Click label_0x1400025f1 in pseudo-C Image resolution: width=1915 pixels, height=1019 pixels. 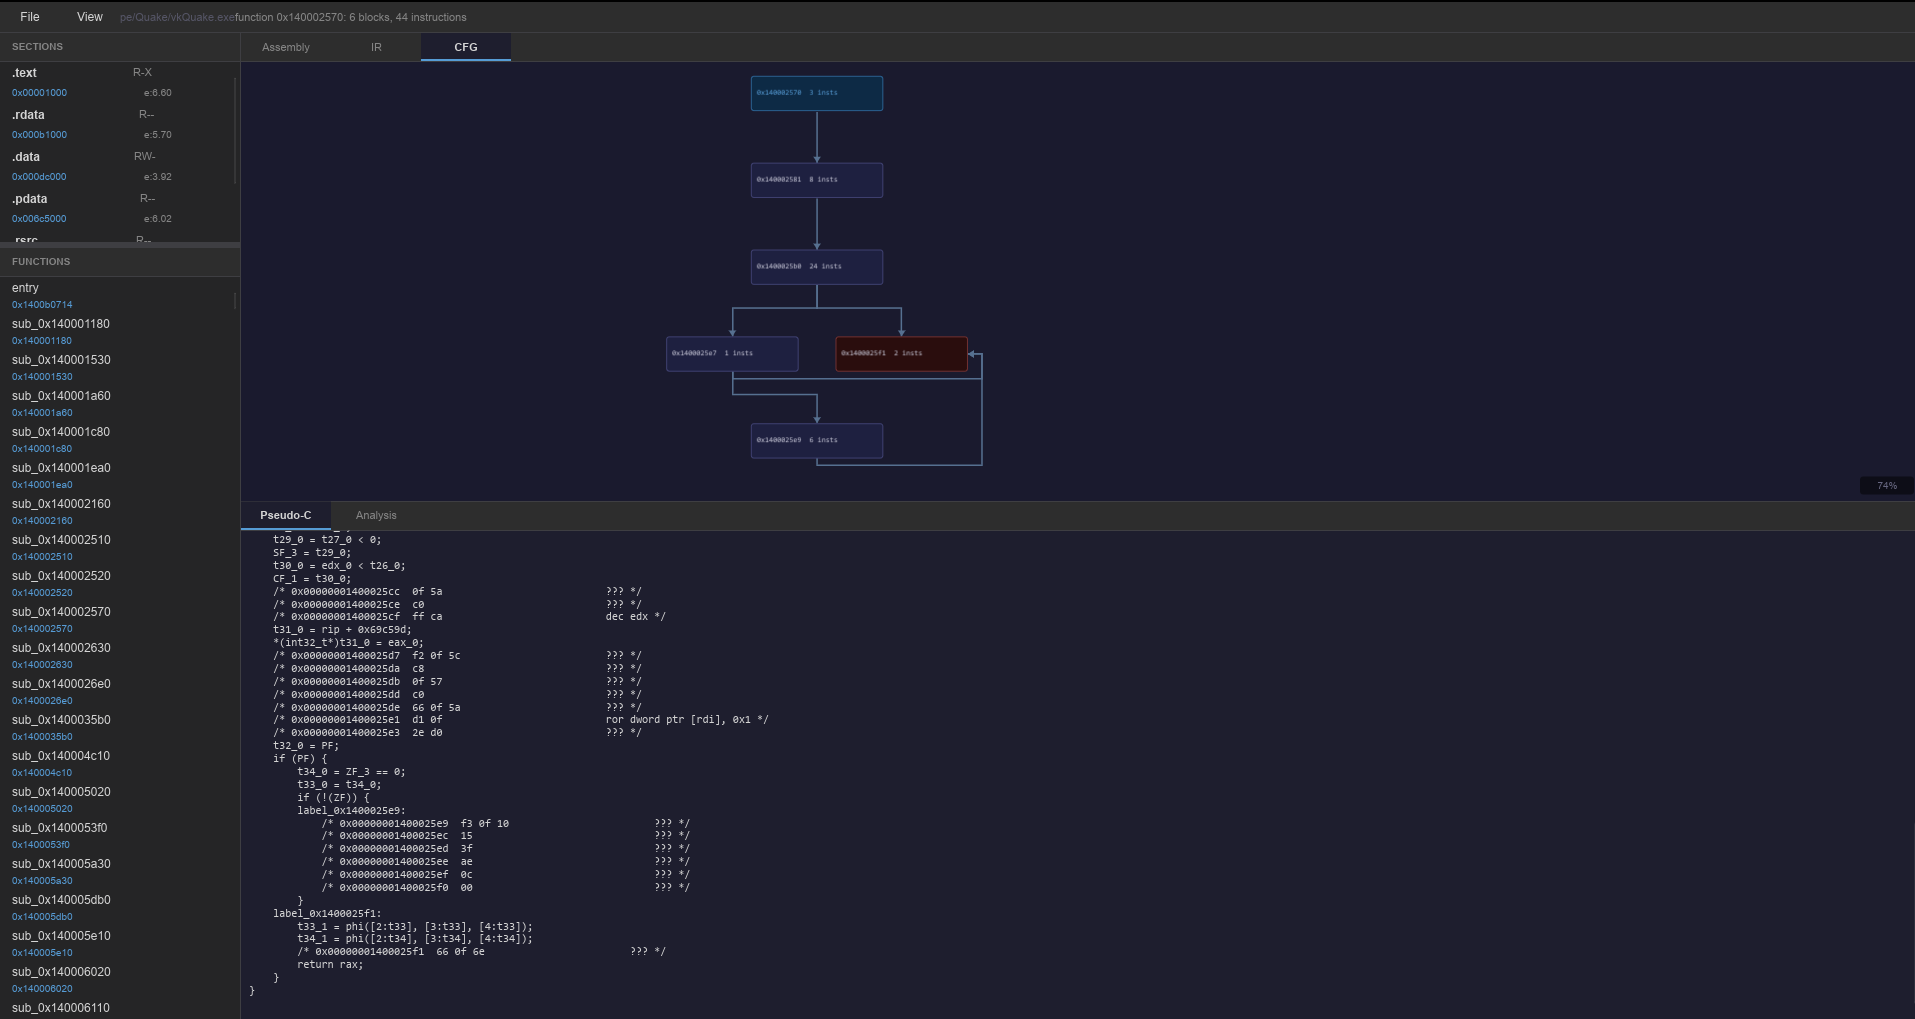[327, 914]
